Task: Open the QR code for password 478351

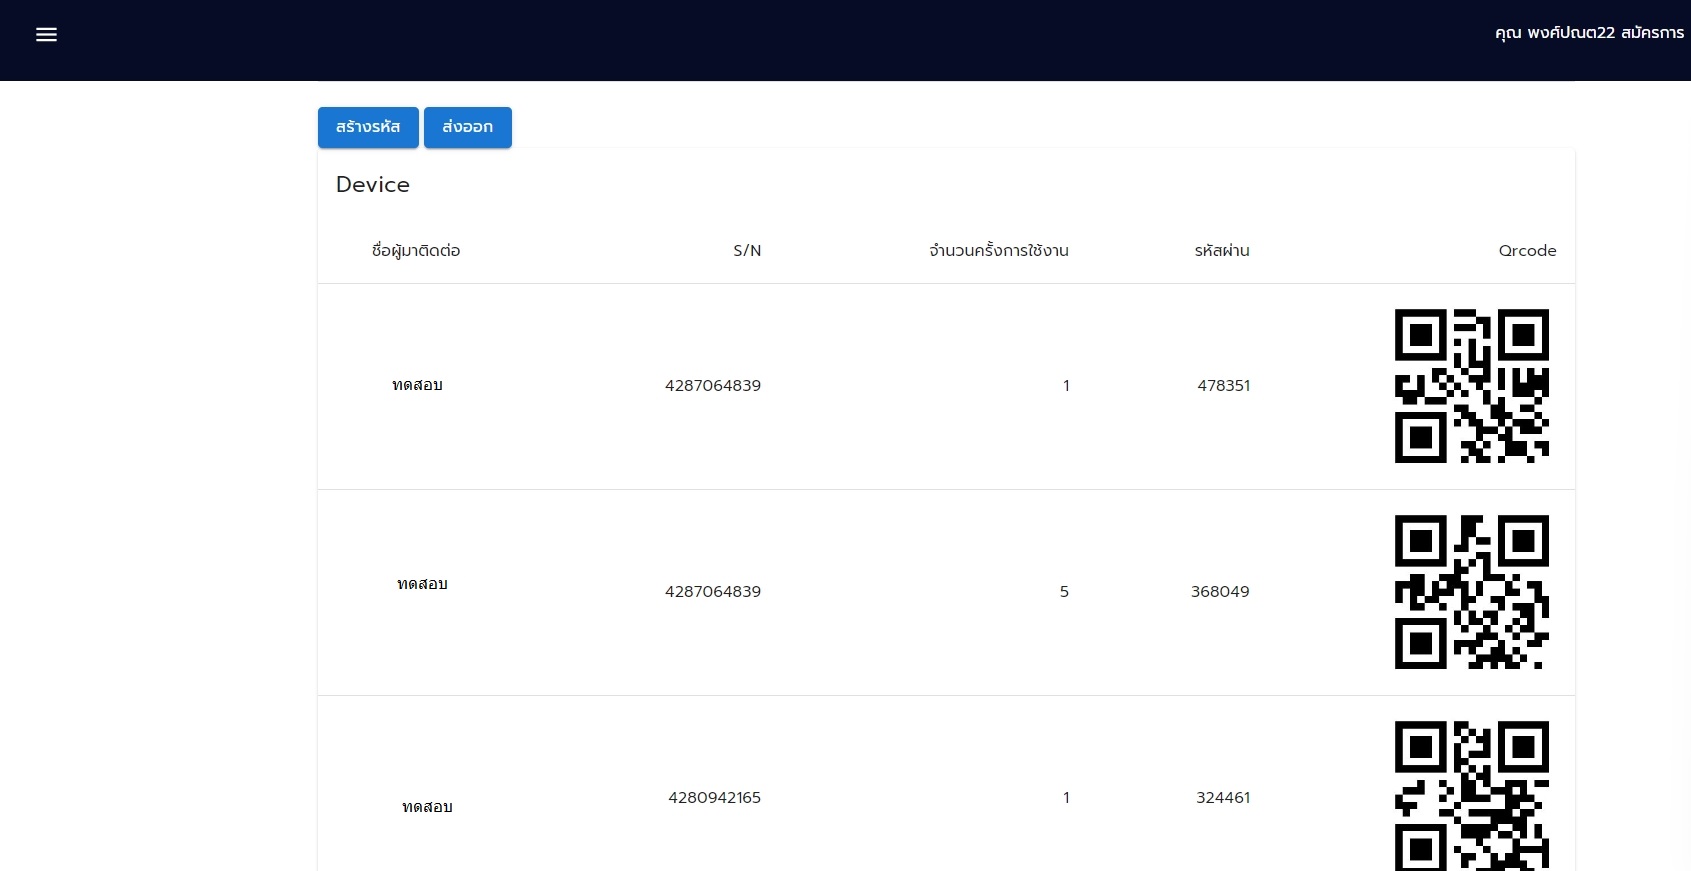Action: 1472,386
